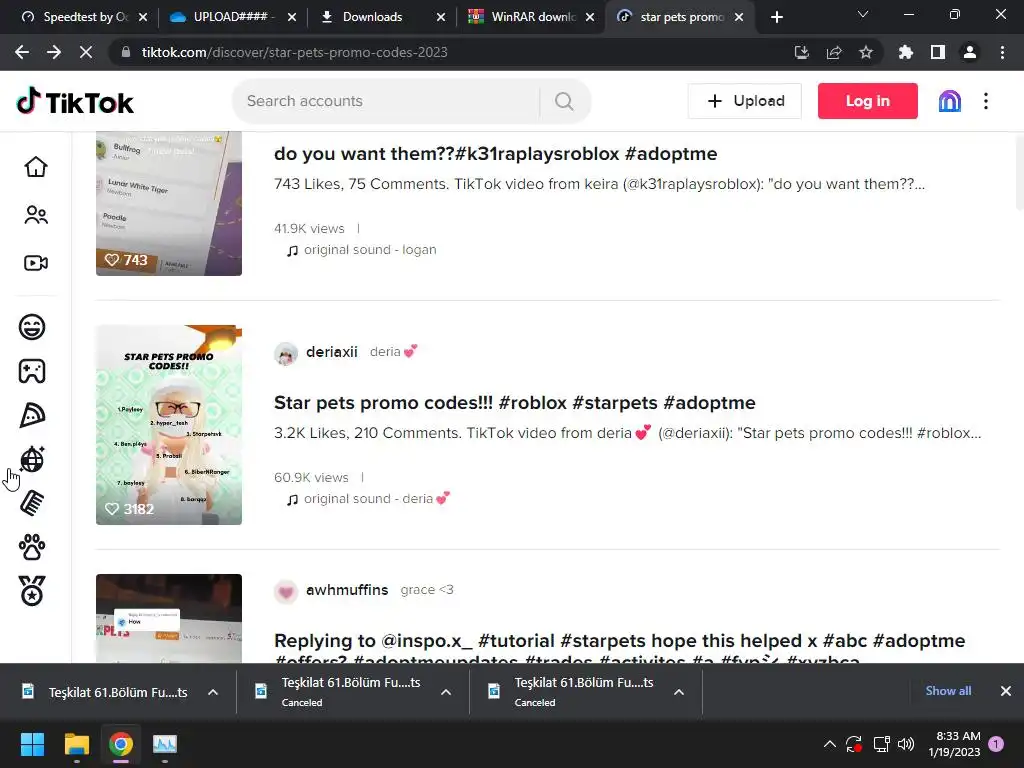The image size is (1024, 768).
Task: Open deriaxii profile link
Action: click(x=332, y=352)
